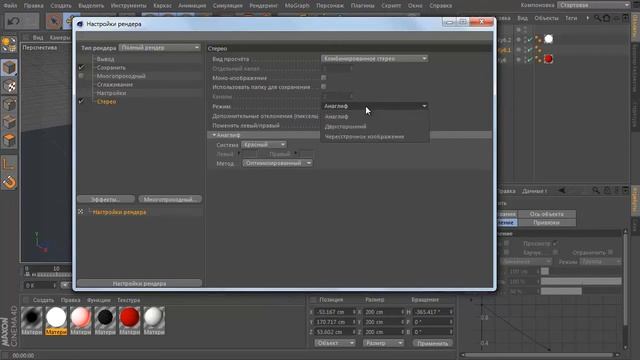Select Сглаживание in render settings list
The height and width of the screenshot is (360, 640).
tap(115, 84)
